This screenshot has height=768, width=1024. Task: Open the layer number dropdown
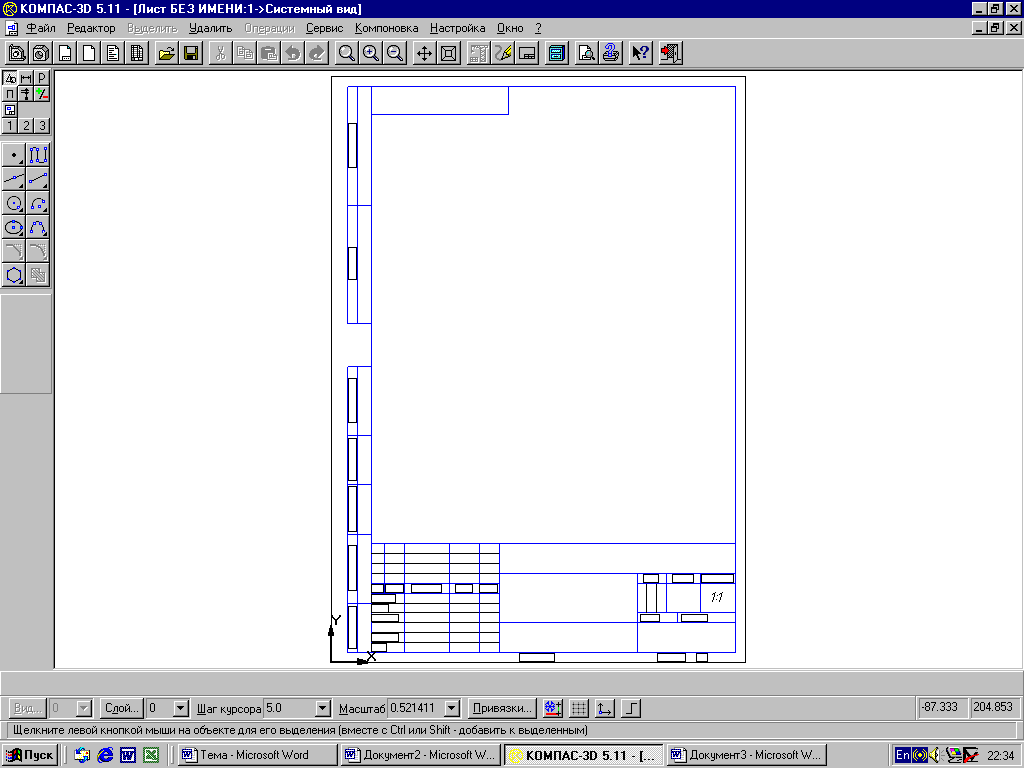tap(181, 708)
